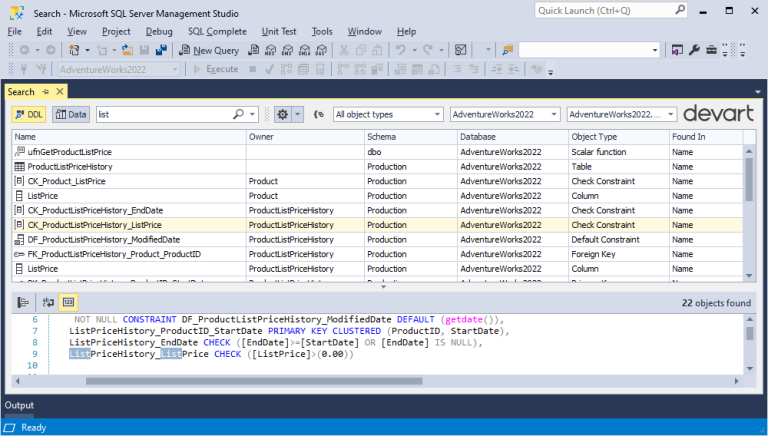Open the server connection dropdown near devart logo
The height and width of the screenshot is (436, 768).
[x=621, y=114]
